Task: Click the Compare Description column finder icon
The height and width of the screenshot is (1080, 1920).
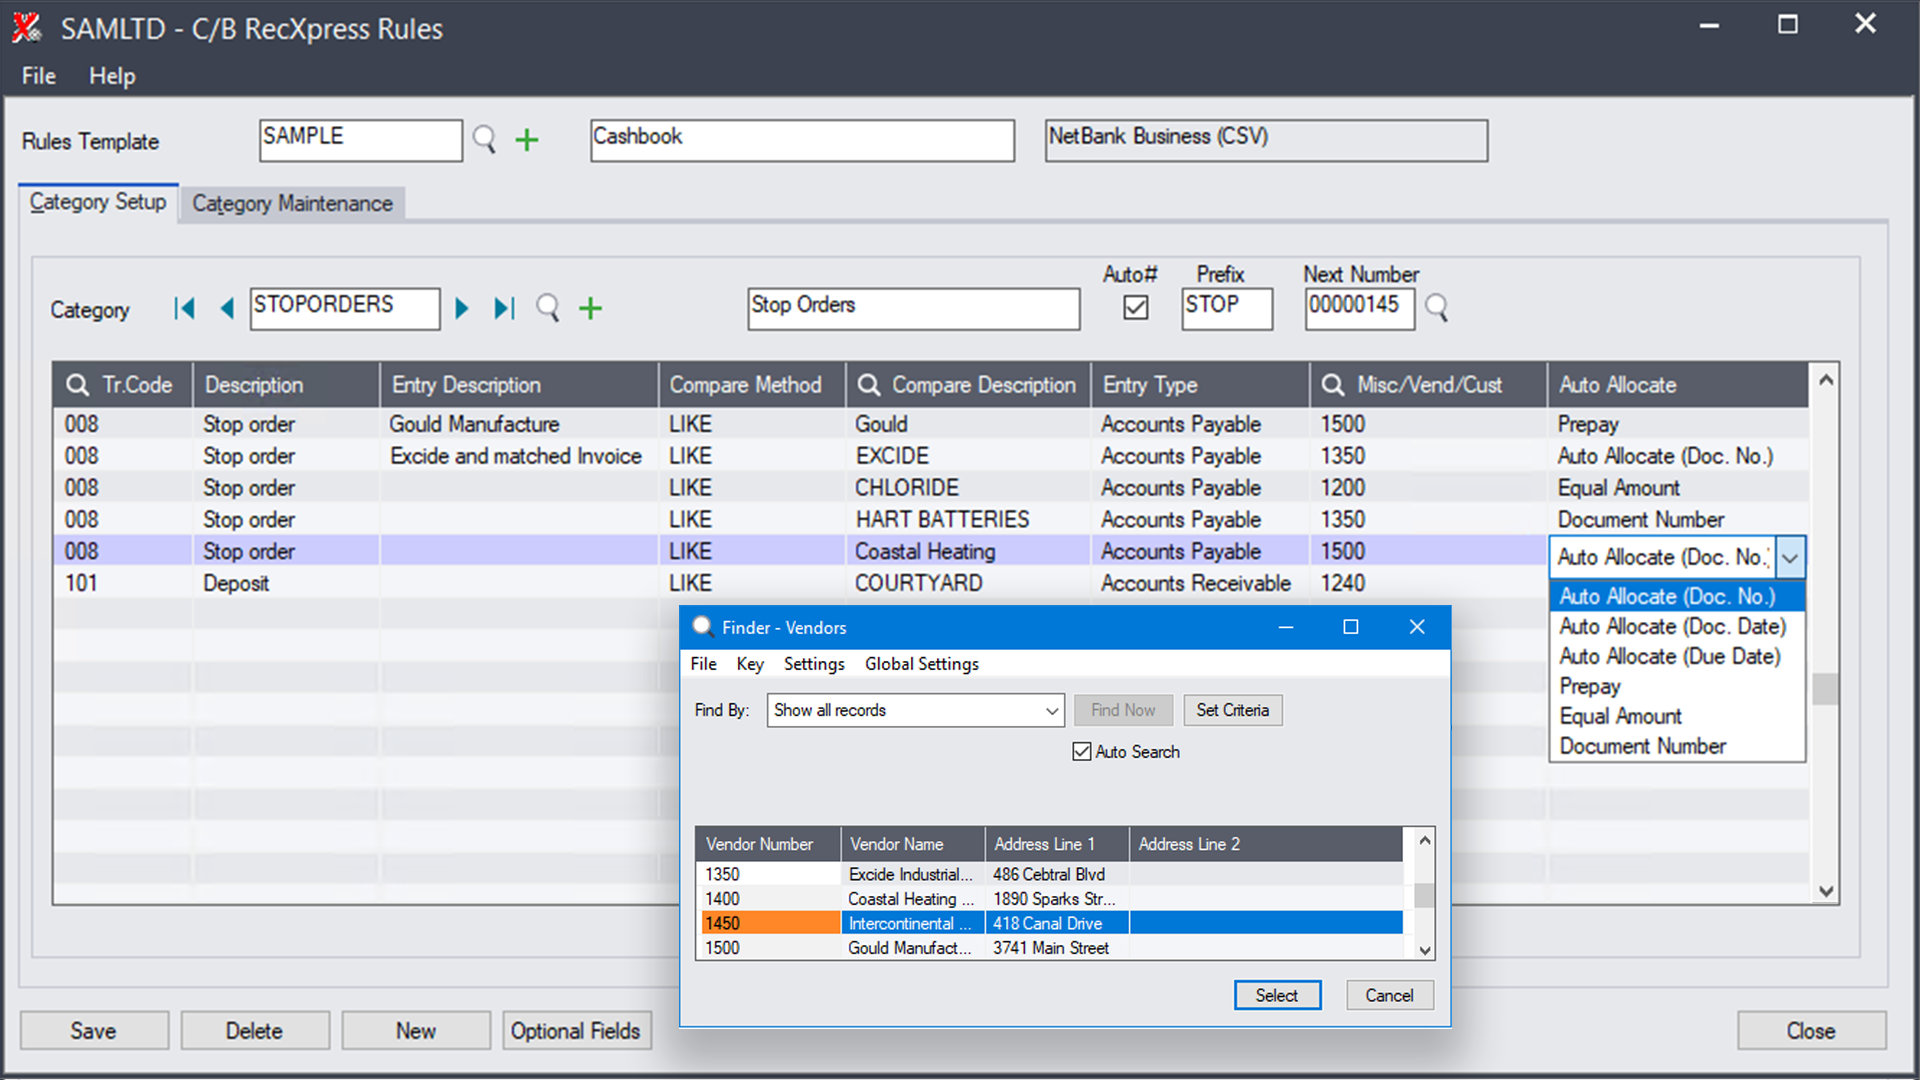Action: point(869,385)
